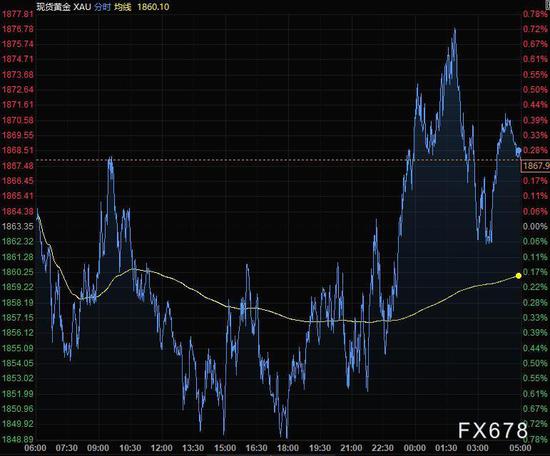Click the 现货黄金 XAU chart title
This screenshot has width=550, height=456.
click(63, 7)
